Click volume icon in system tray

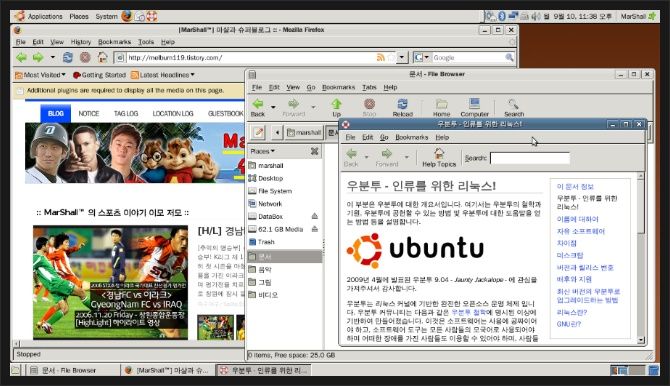tap(536, 16)
